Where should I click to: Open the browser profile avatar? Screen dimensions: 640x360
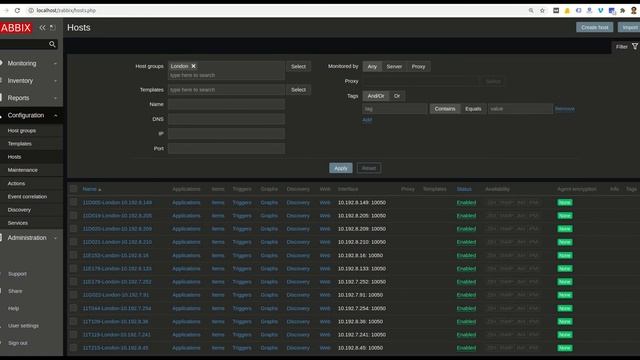634,11
